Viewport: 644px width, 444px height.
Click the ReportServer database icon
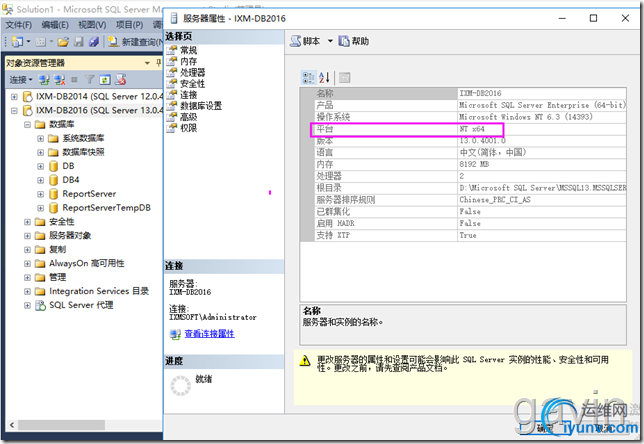53,194
